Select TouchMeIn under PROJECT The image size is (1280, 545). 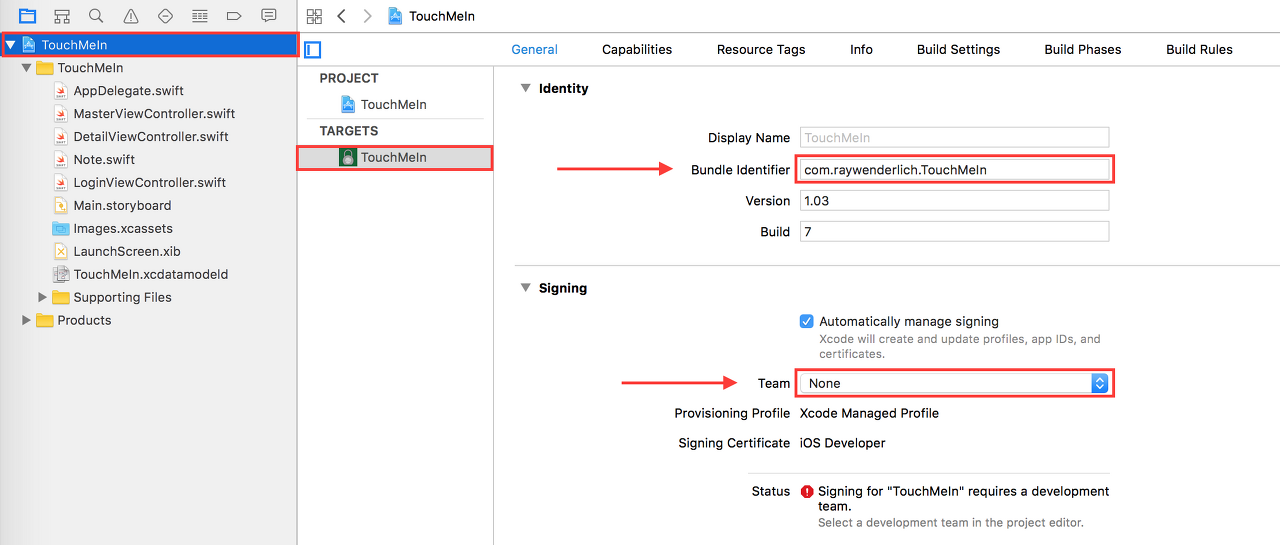click(x=394, y=104)
